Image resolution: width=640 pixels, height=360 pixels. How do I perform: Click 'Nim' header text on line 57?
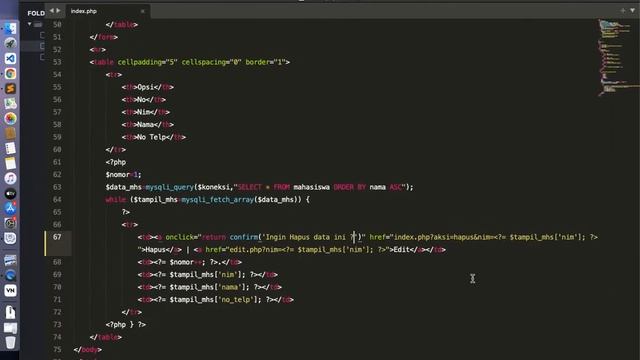pyautogui.click(x=143, y=112)
